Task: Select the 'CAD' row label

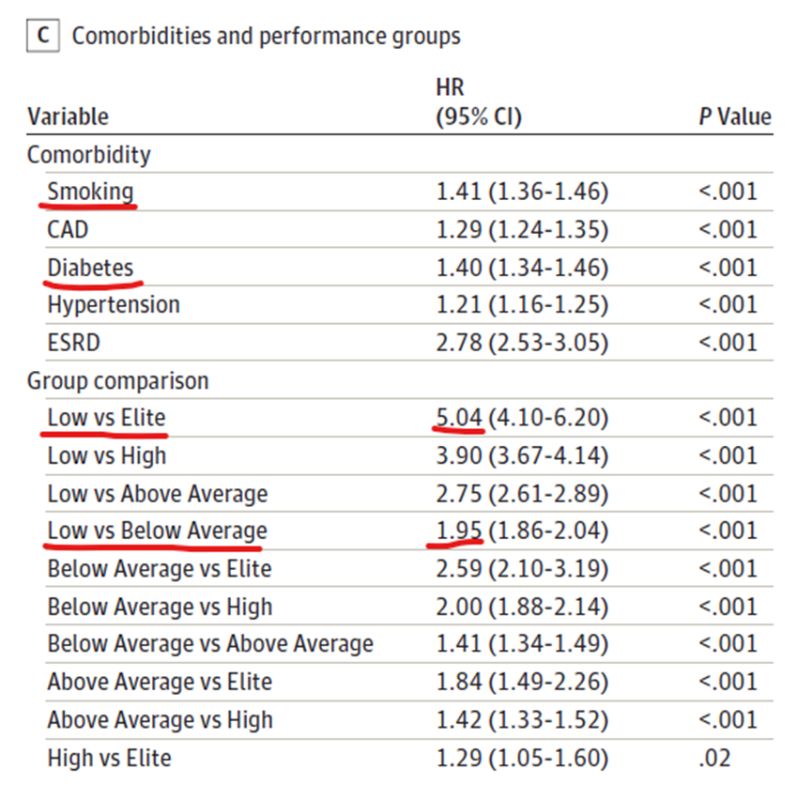Action: pos(68,230)
